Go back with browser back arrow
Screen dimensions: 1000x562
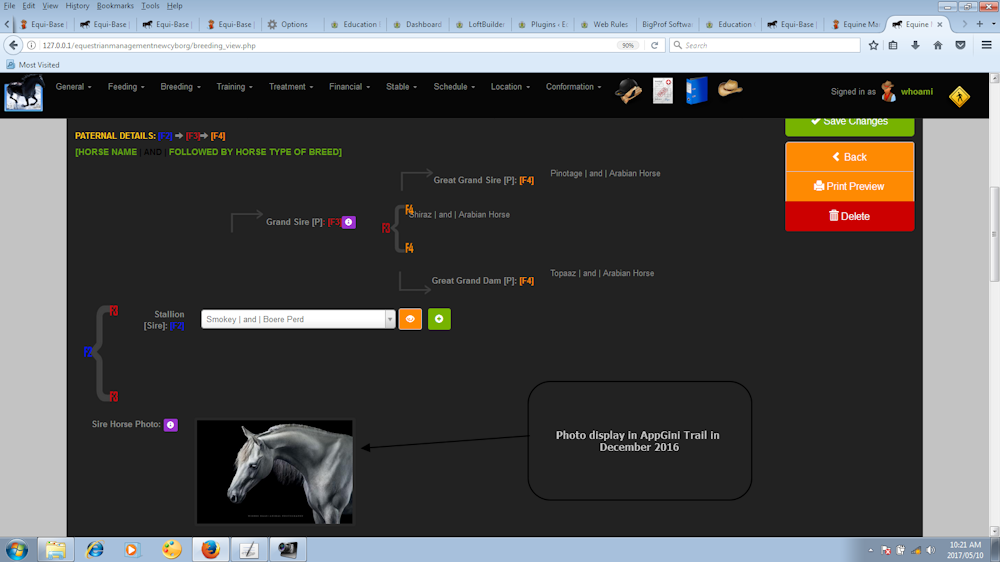click(13, 45)
